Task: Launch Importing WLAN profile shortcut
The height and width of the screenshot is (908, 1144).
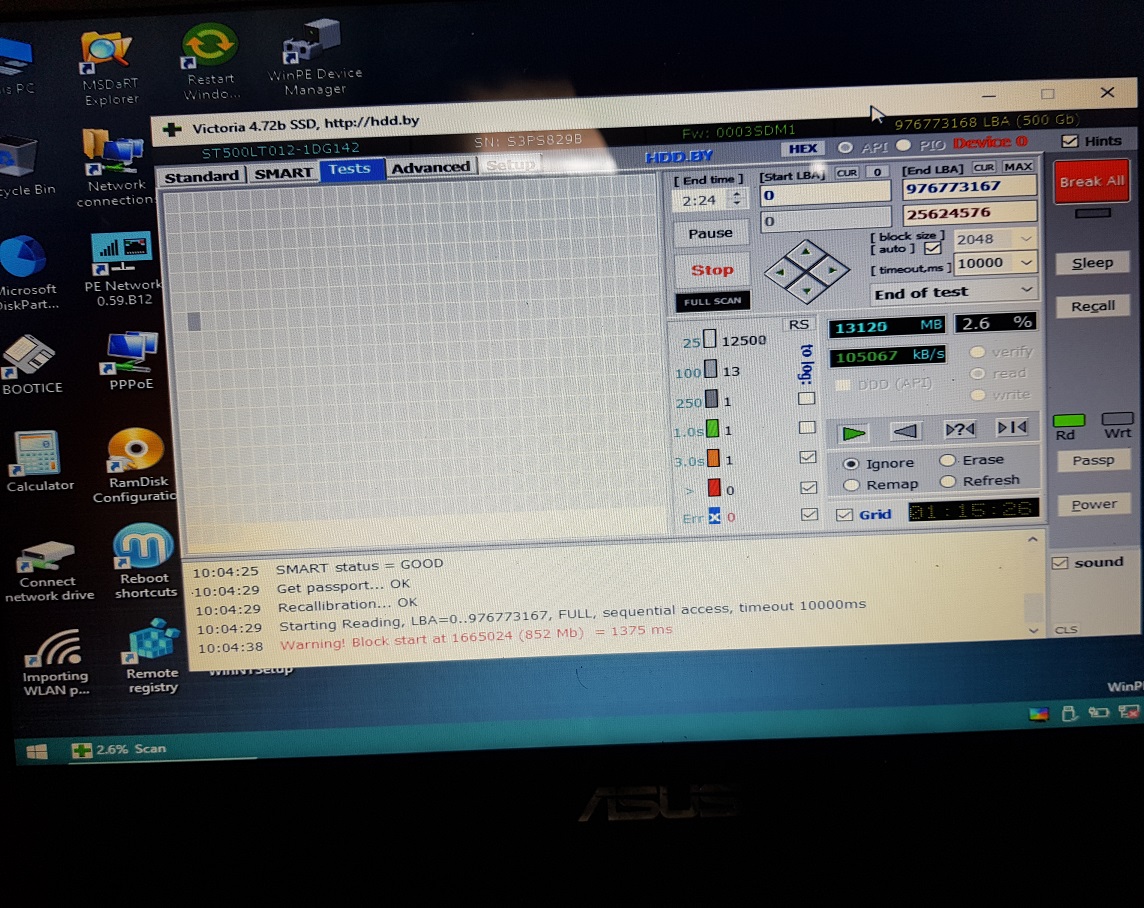Action: coord(55,662)
